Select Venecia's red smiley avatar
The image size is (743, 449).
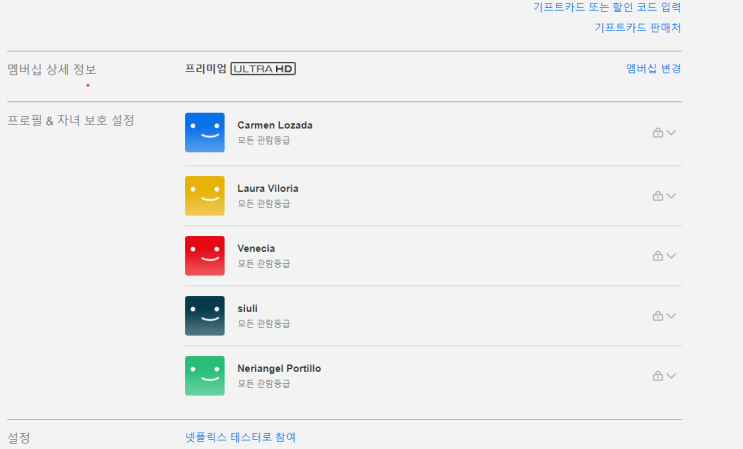point(205,256)
